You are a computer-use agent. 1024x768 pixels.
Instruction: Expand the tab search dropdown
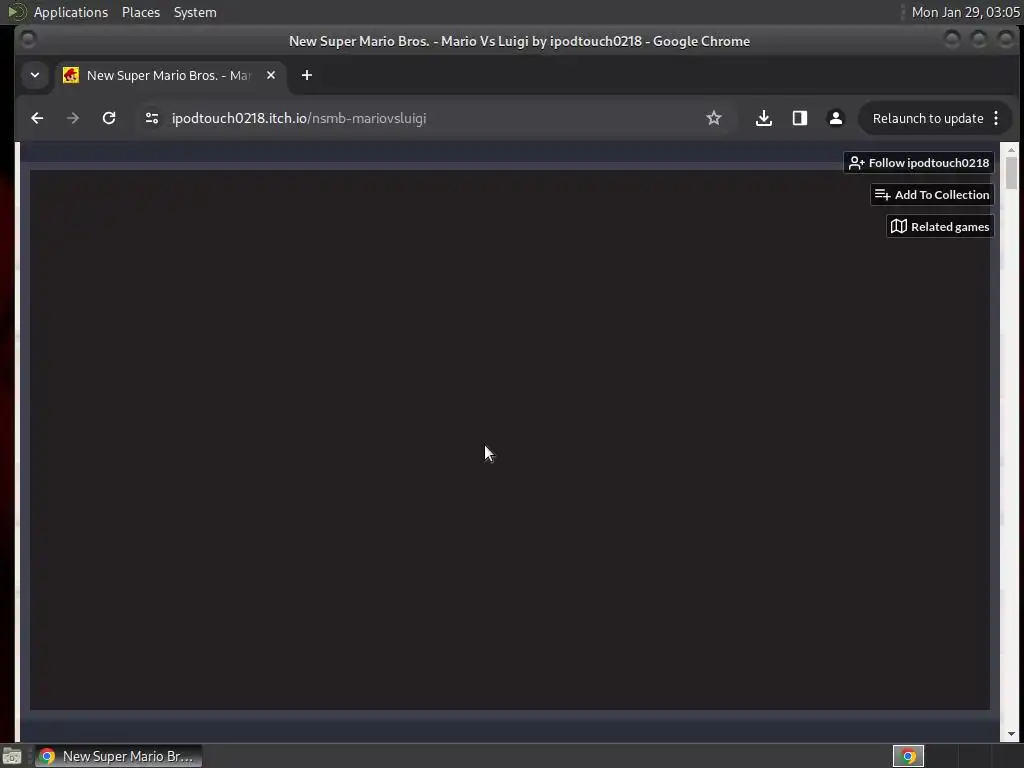pyautogui.click(x=35, y=75)
